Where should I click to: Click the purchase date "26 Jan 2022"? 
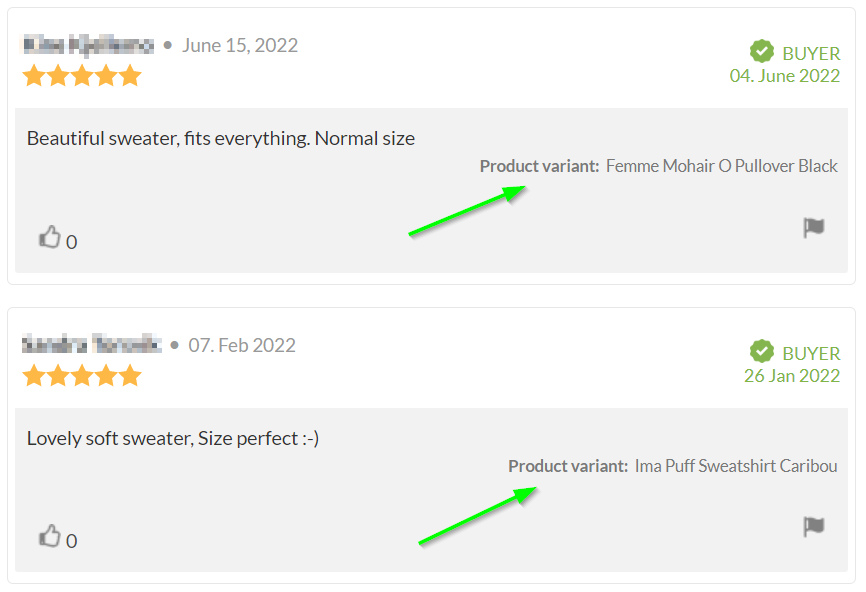(x=792, y=376)
